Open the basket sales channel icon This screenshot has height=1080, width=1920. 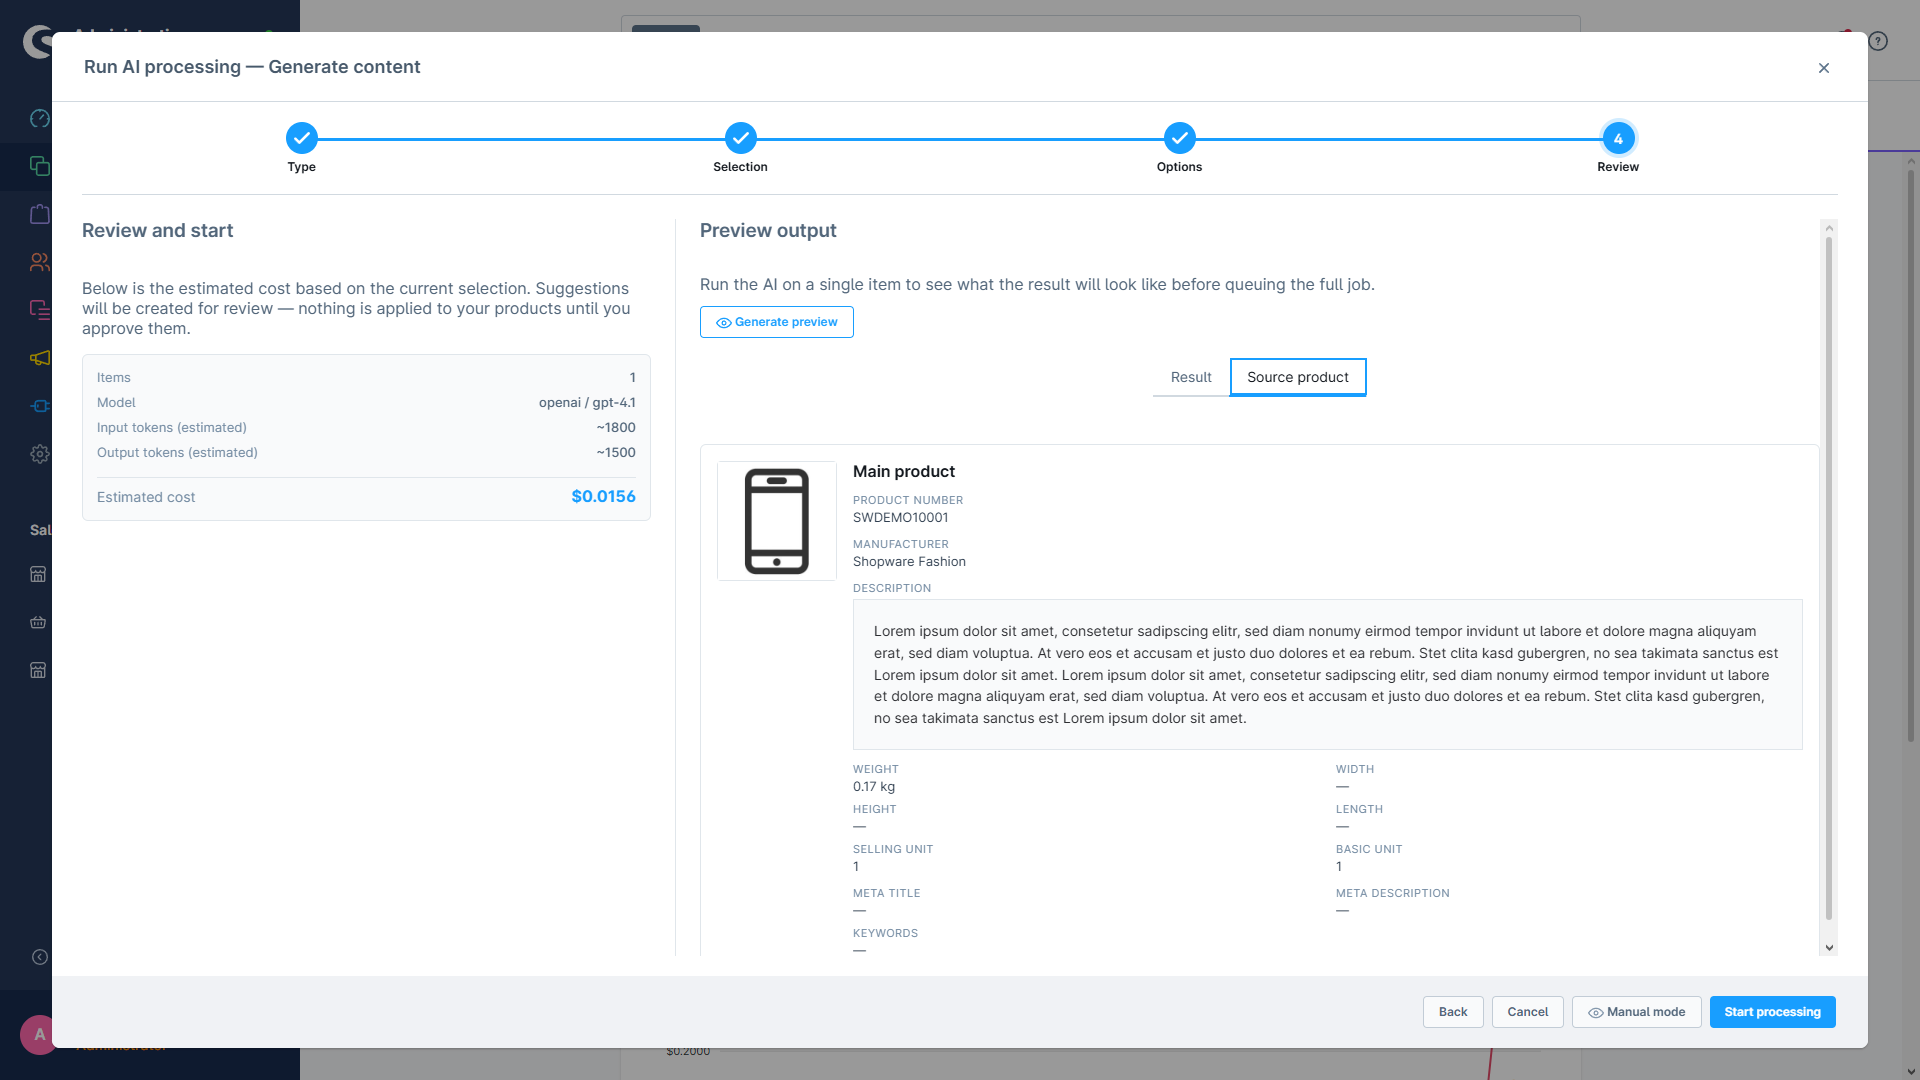coord(38,622)
